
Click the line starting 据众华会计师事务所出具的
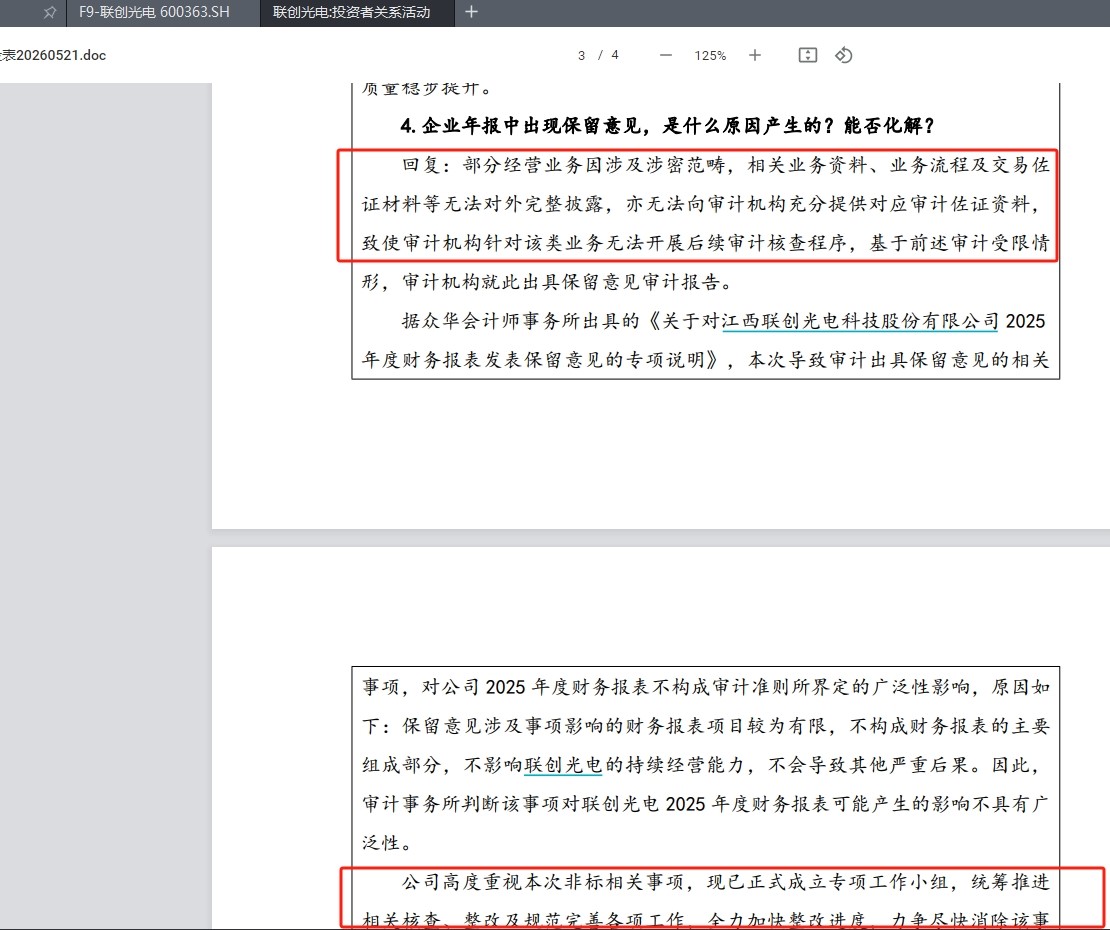[x=723, y=321]
